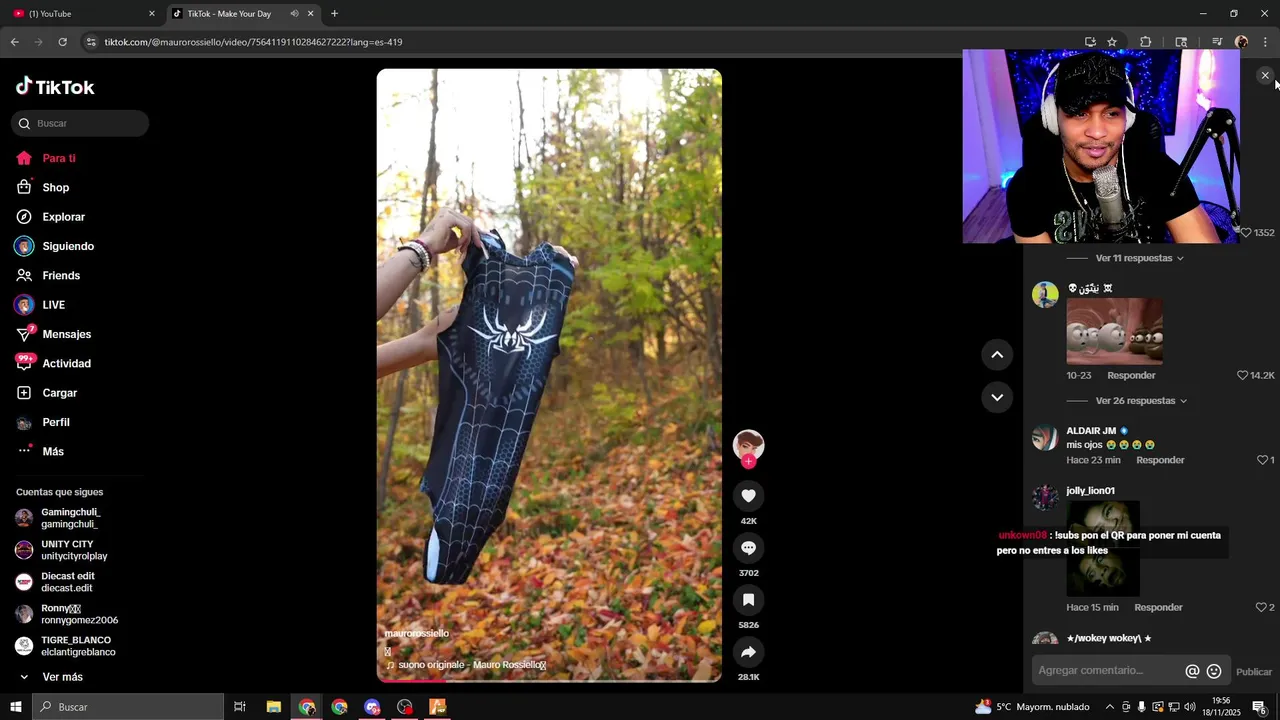Image resolution: width=1280 pixels, height=720 pixels.
Task: Reload the page
Action: coord(62,42)
